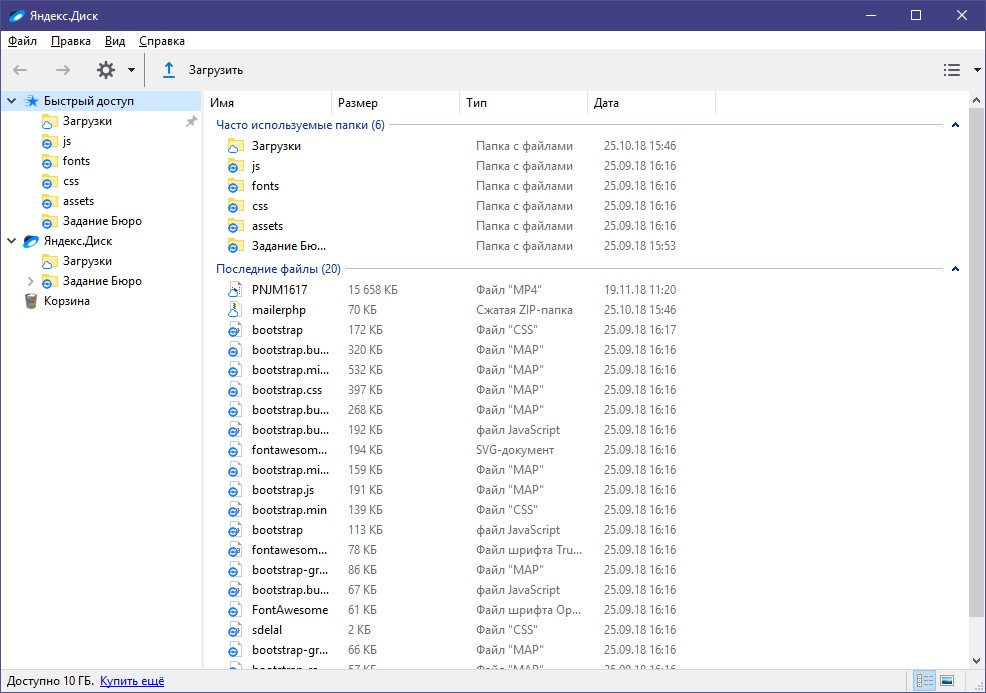Click the upload arrow icon in toolbar
986x693 pixels.
pyautogui.click(x=169, y=70)
